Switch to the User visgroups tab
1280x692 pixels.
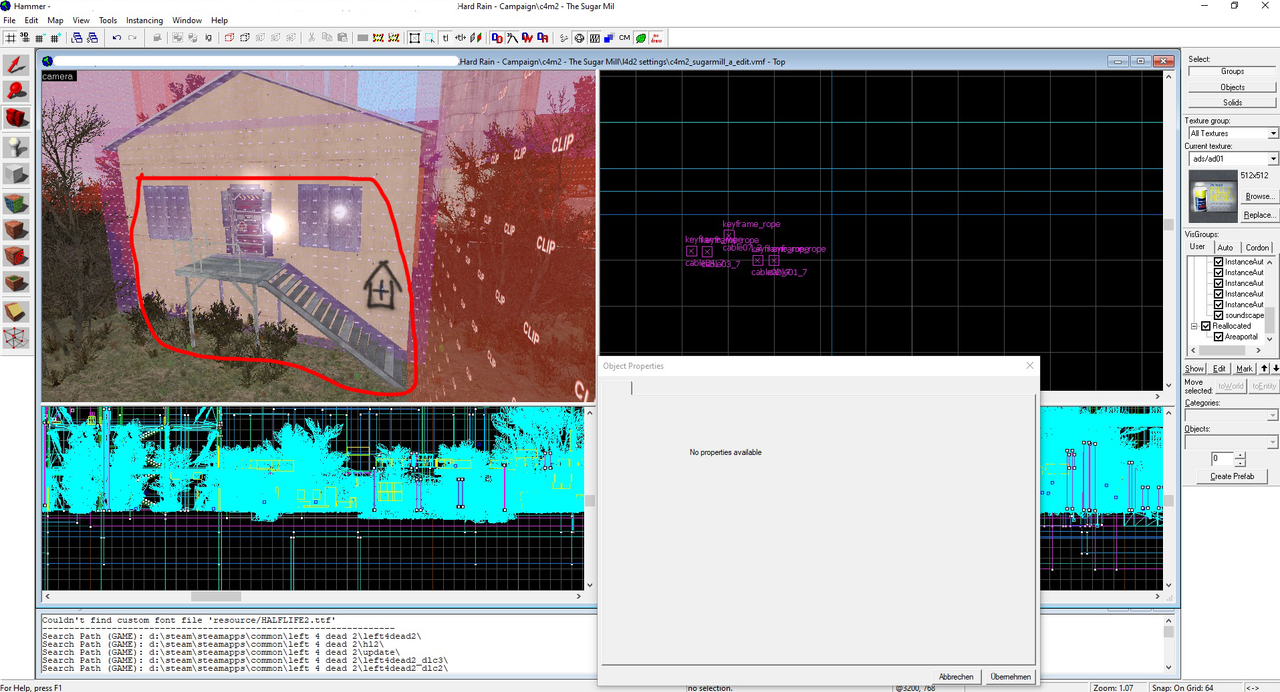click(1197, 247)
